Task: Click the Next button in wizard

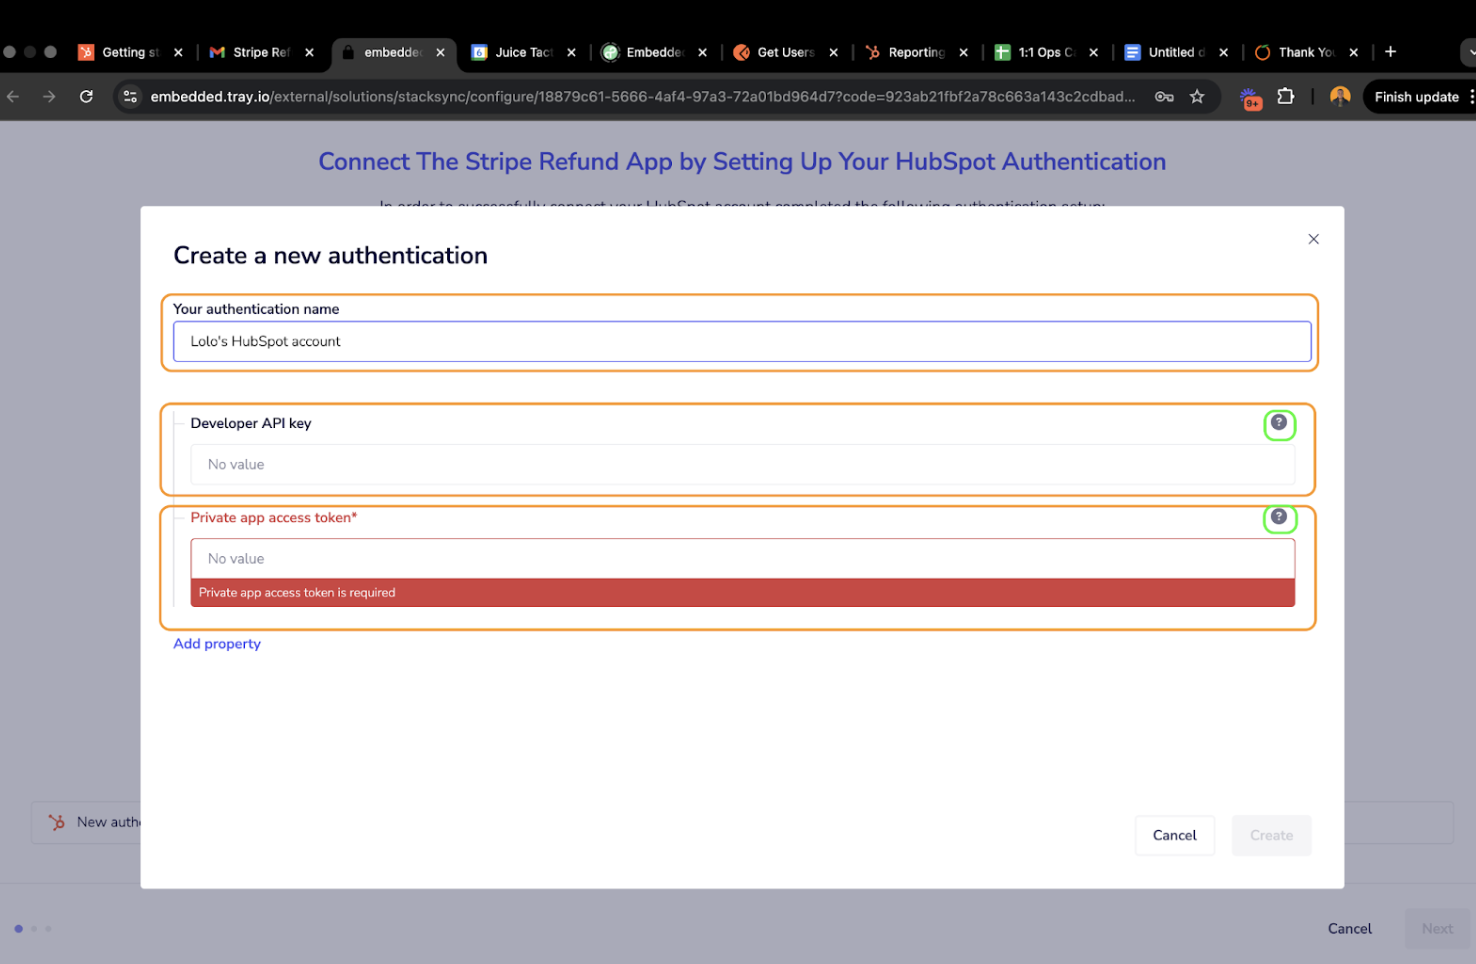Action: (1437, 928)
